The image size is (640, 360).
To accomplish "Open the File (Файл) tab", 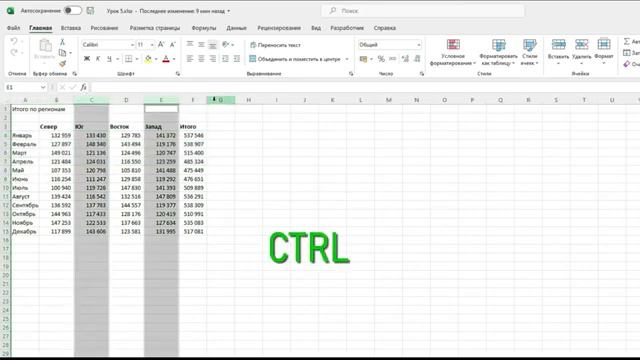I will click(x=13, y=28).
